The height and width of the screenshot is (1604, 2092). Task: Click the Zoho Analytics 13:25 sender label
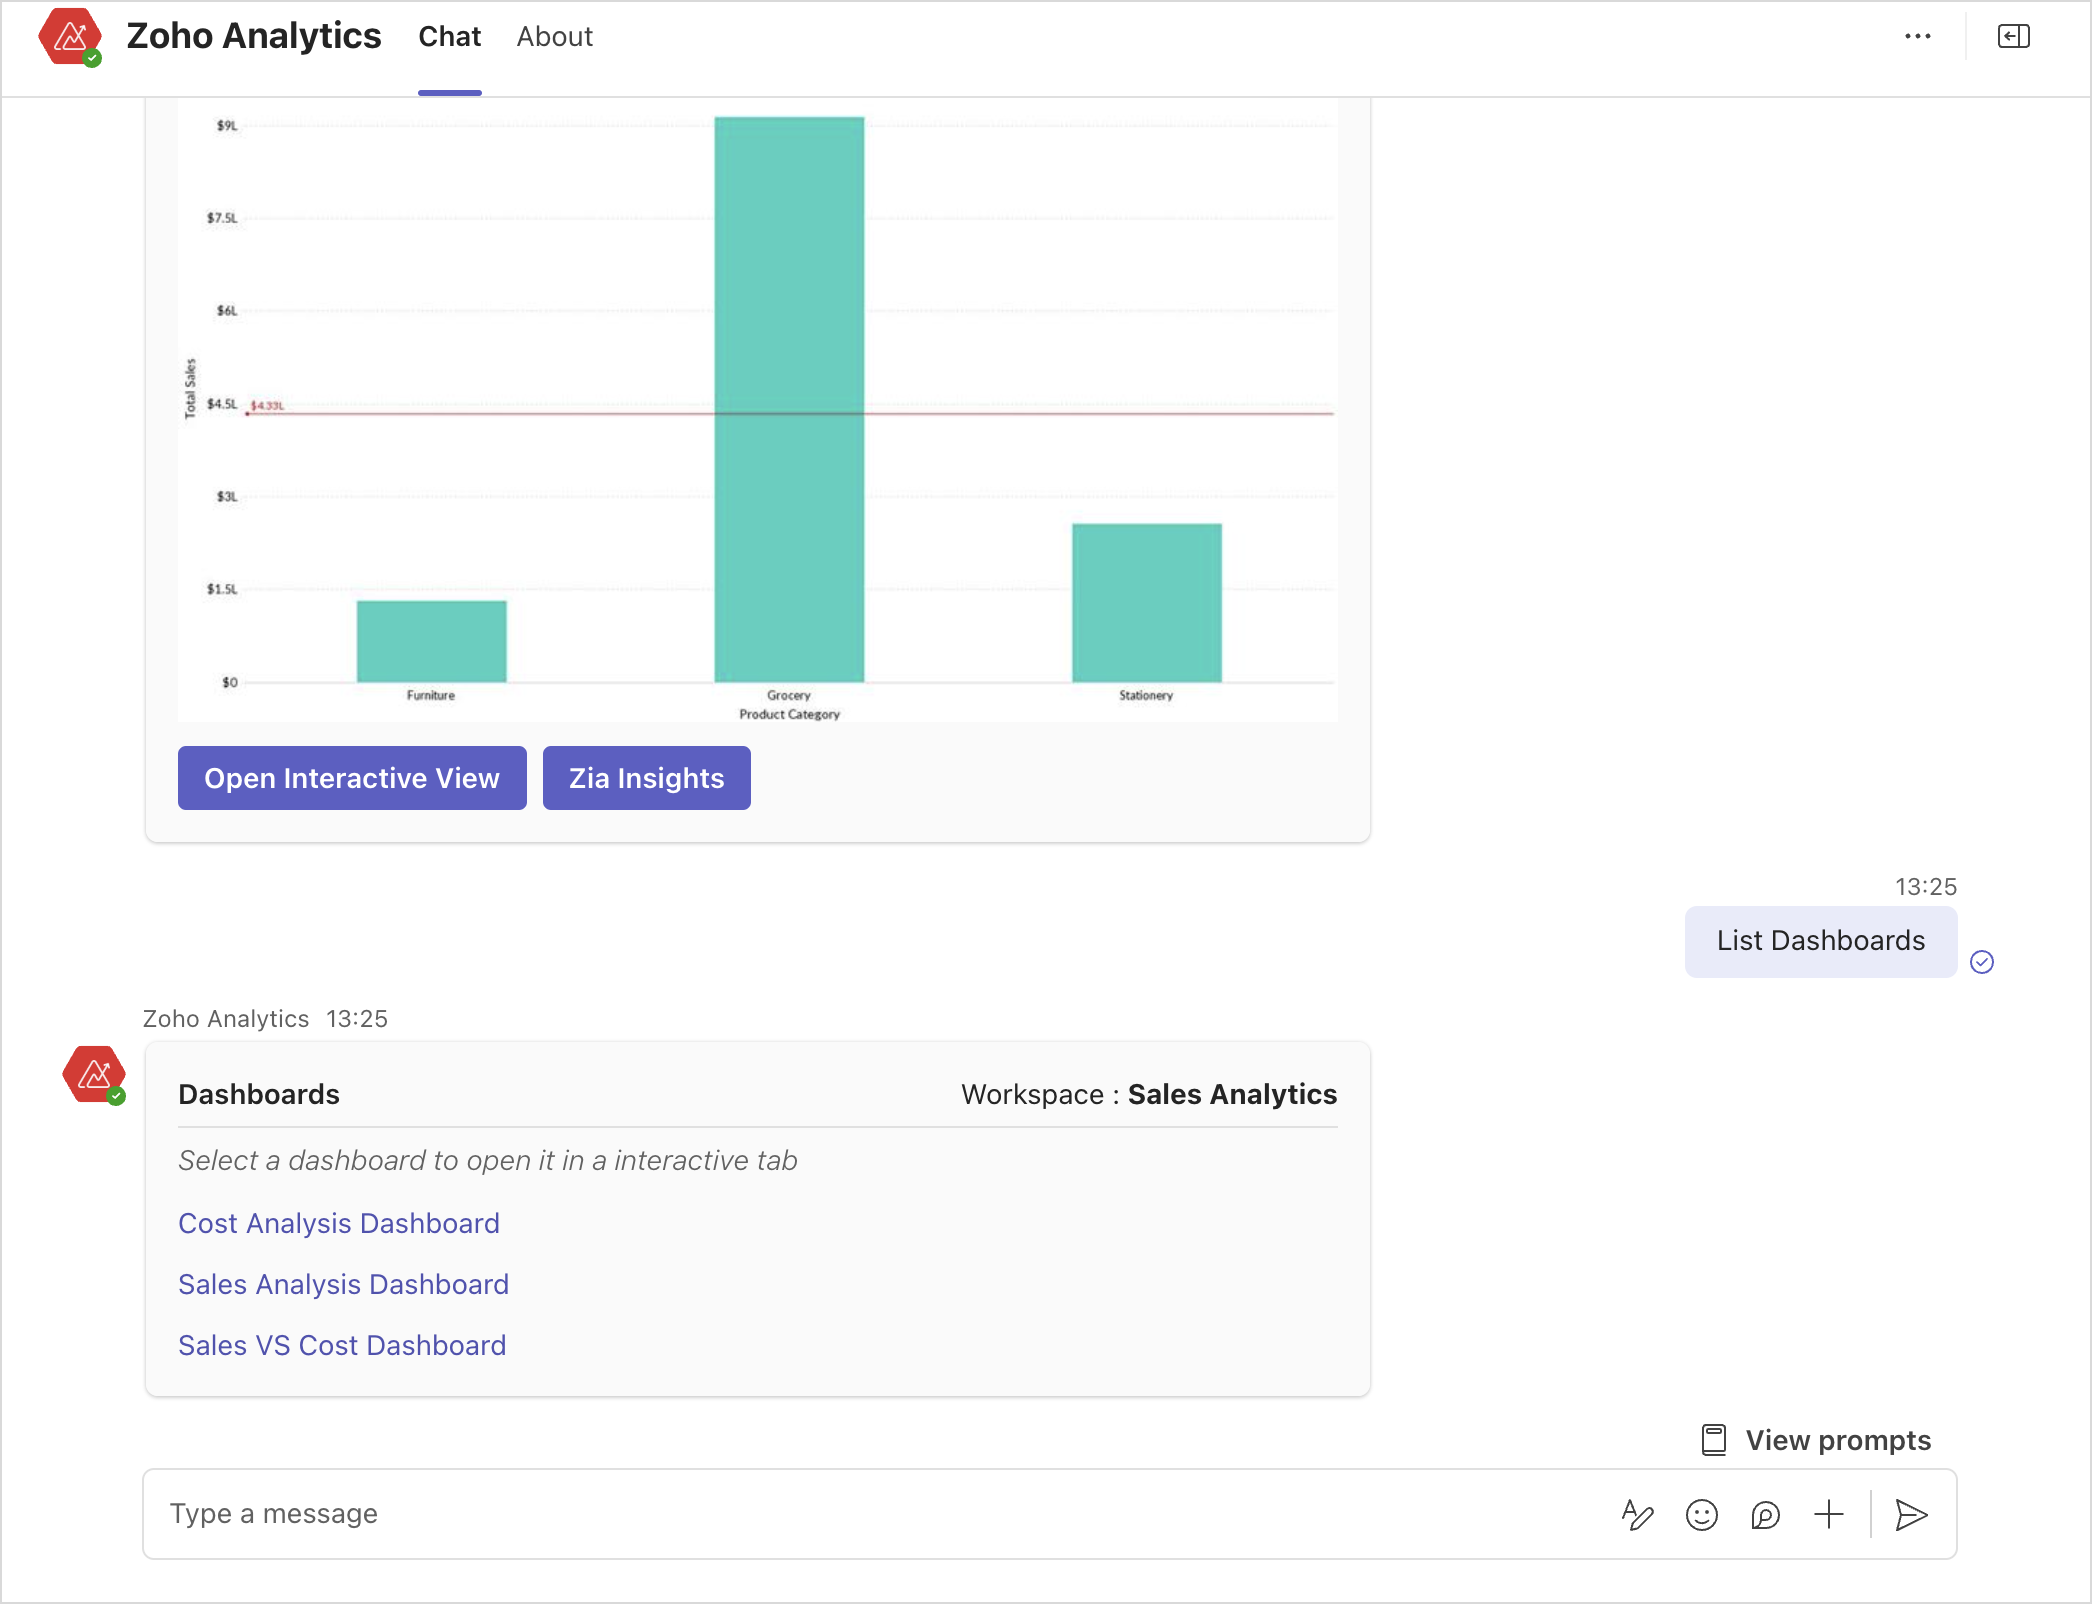point(265,1018)
